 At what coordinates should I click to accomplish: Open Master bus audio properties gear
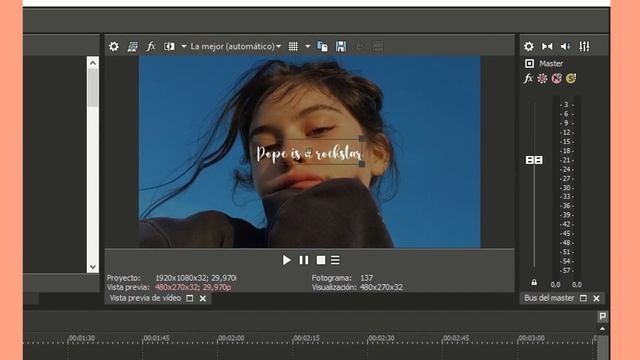click(x=529, y=47)
